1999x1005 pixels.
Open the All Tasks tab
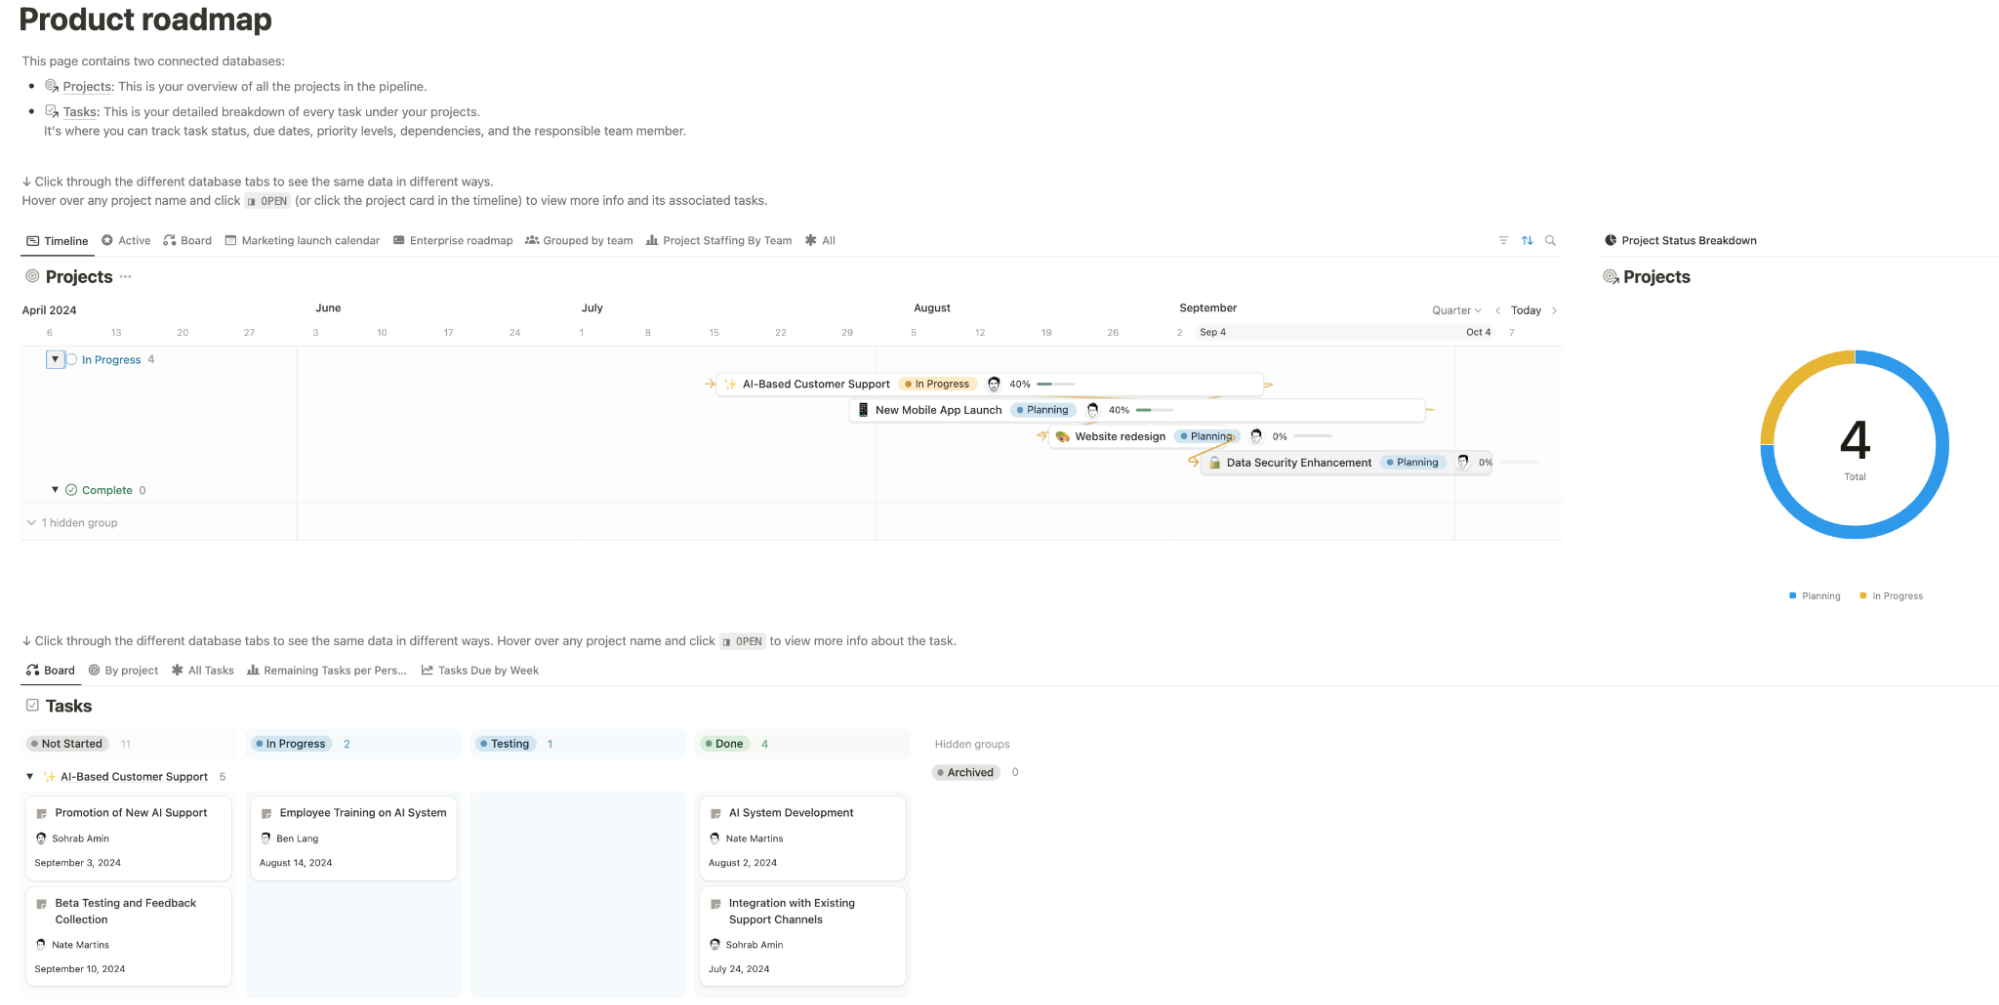(203, 671)
